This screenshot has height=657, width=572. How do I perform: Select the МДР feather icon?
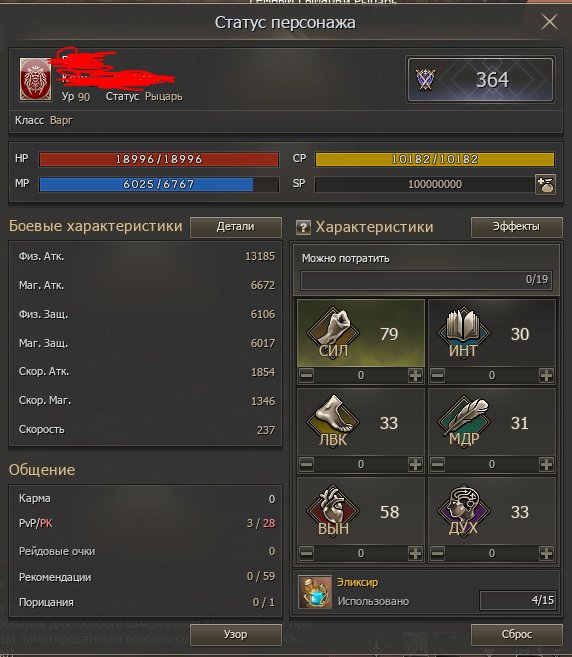tap(463, 422)
